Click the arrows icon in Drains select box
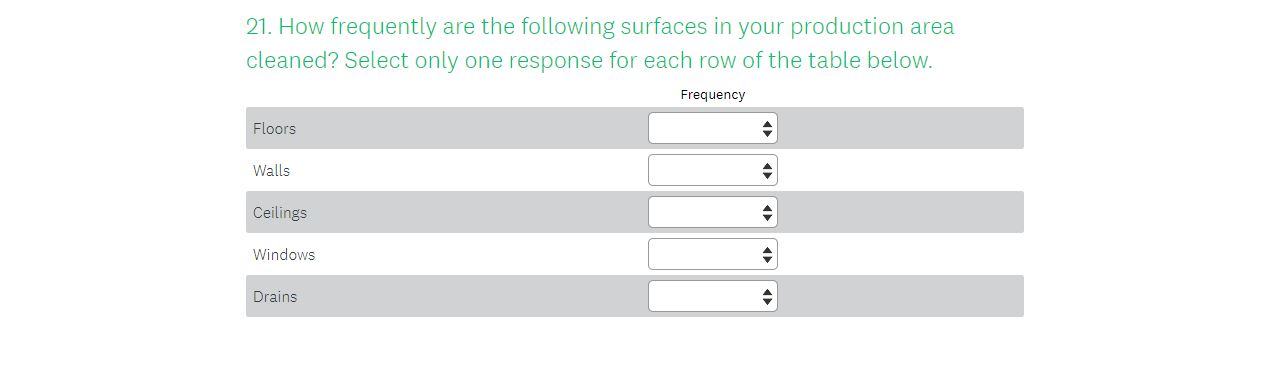The image size is (1287, 367). pyautogui.click(x=767, y=297)
